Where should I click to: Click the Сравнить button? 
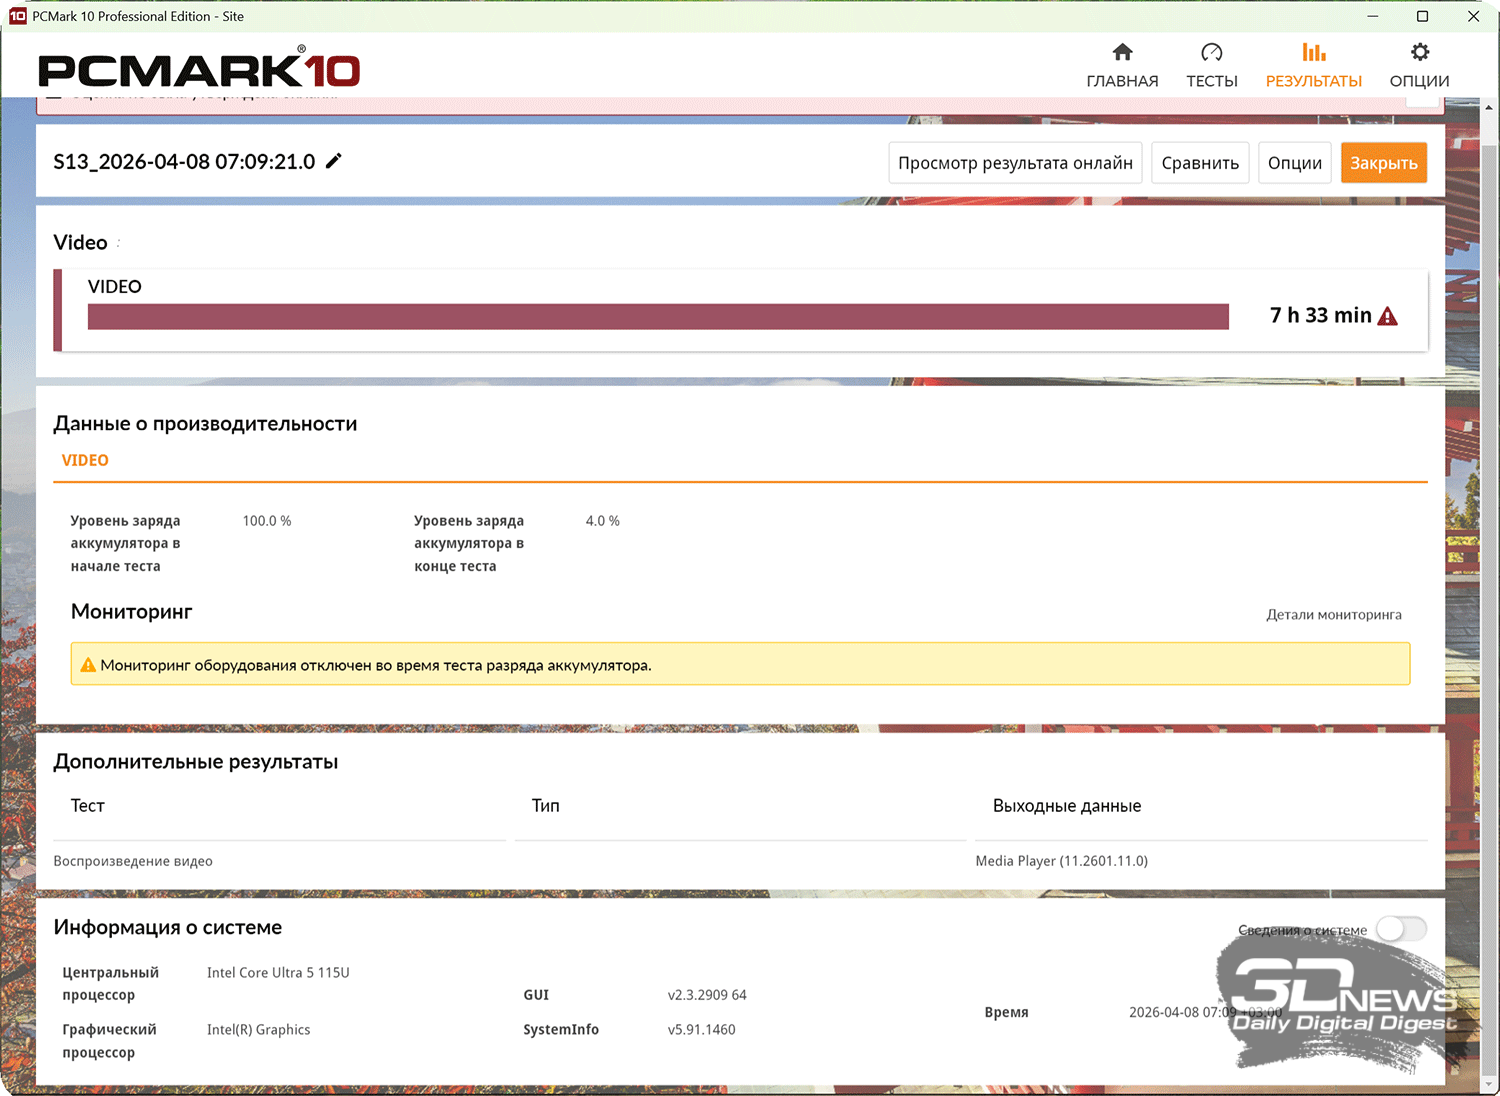1199,163
